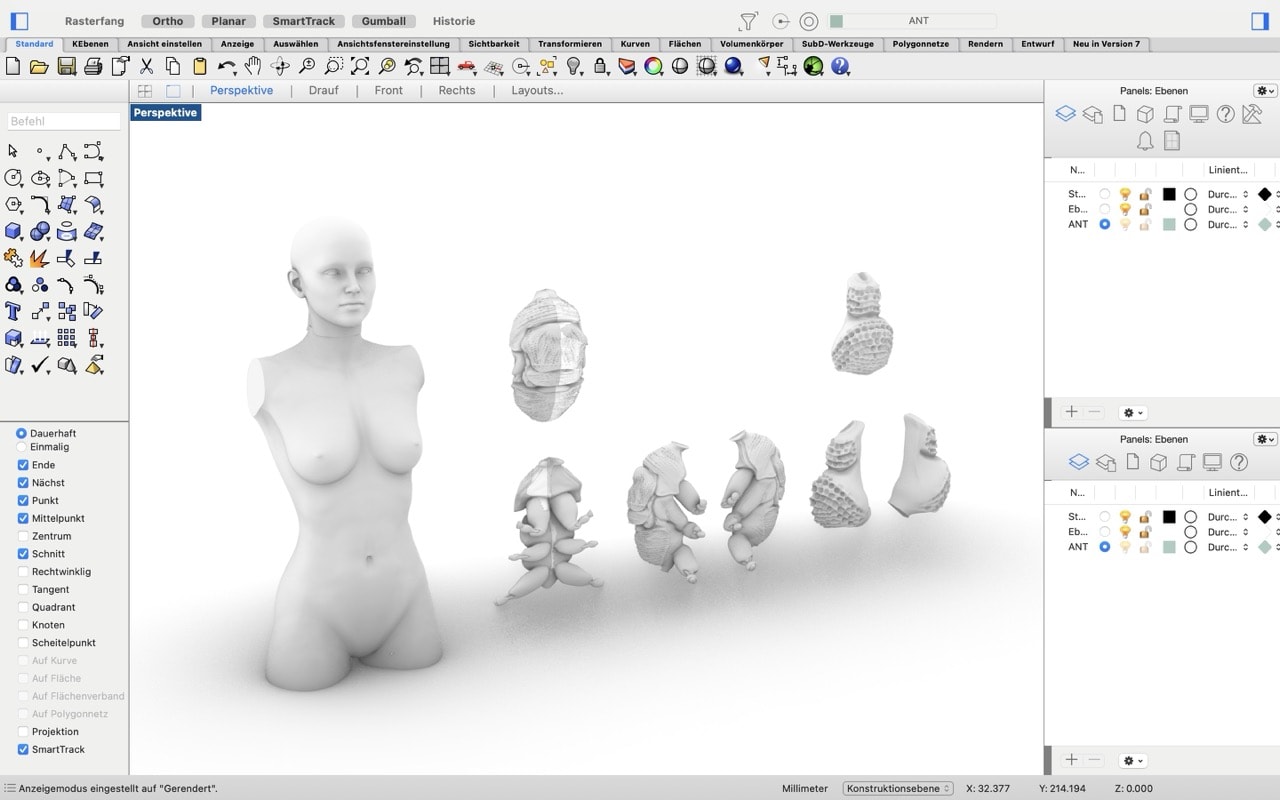This screenshot has height=800, width=1280.
Task: Switch to the Front viewport tab
Action: [388, 90]
